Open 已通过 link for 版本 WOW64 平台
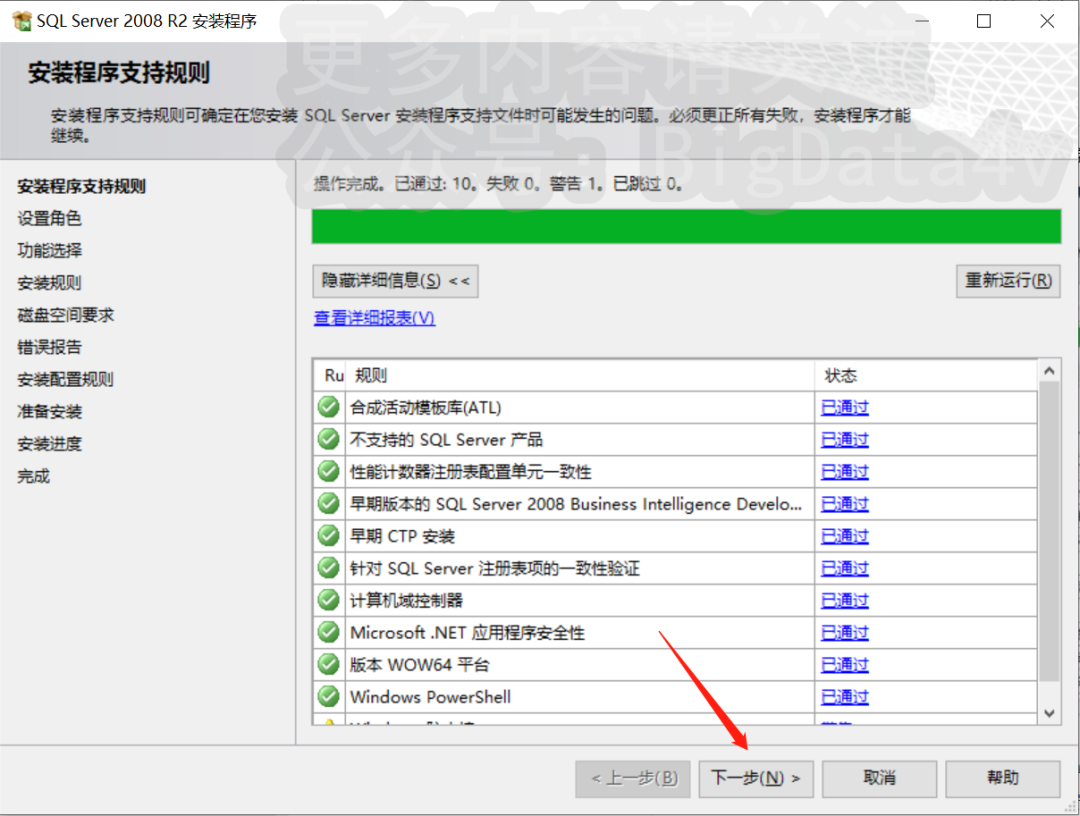The image size is (1080, 816). pyautogui.click(x=844, y=665)
